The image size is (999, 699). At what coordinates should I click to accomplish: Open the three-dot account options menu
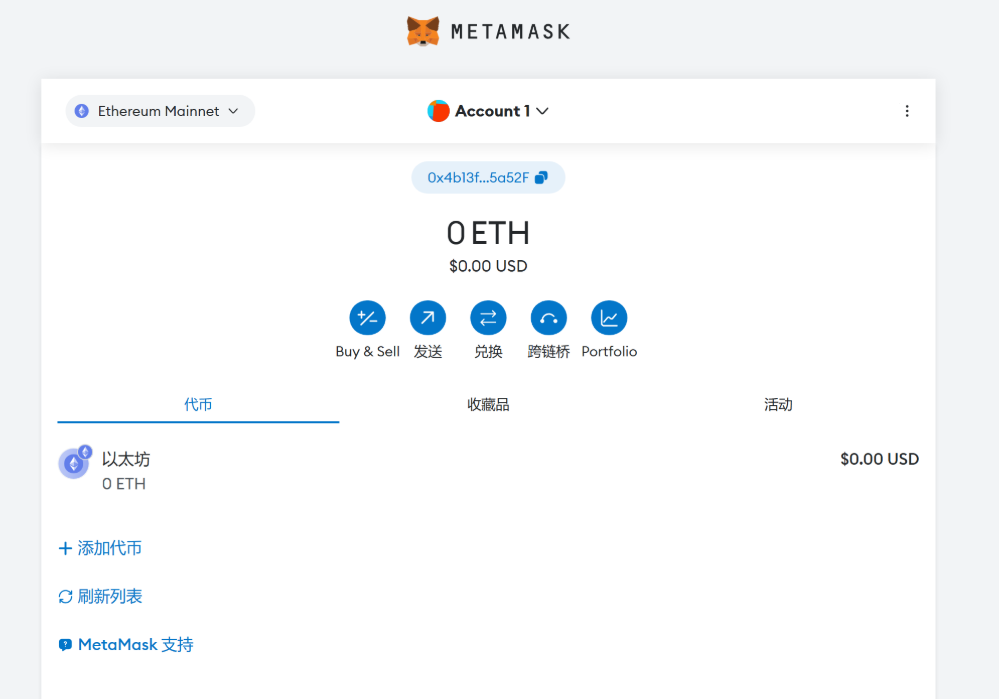(x=907, y=111)
